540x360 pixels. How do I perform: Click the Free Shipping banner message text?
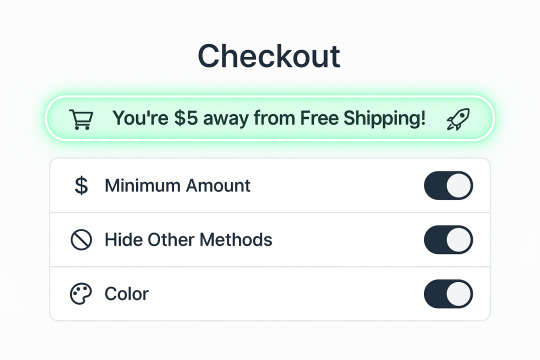(269, 118)
